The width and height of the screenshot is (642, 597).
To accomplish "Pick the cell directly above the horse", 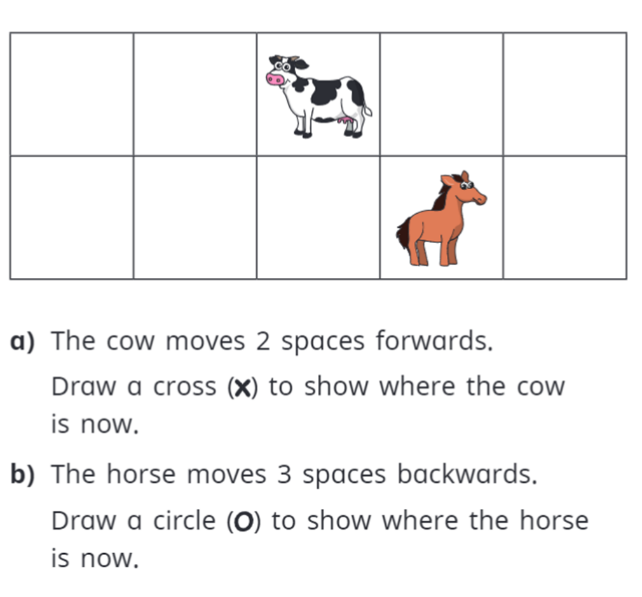I will (x=441, y=94).
